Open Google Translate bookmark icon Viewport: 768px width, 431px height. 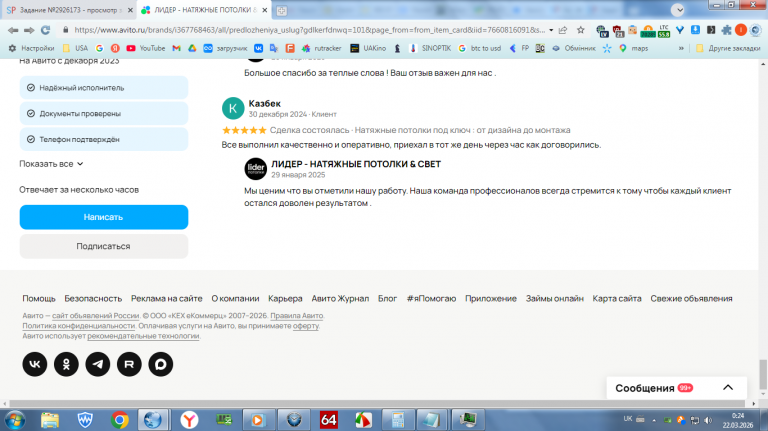[274, 48]
